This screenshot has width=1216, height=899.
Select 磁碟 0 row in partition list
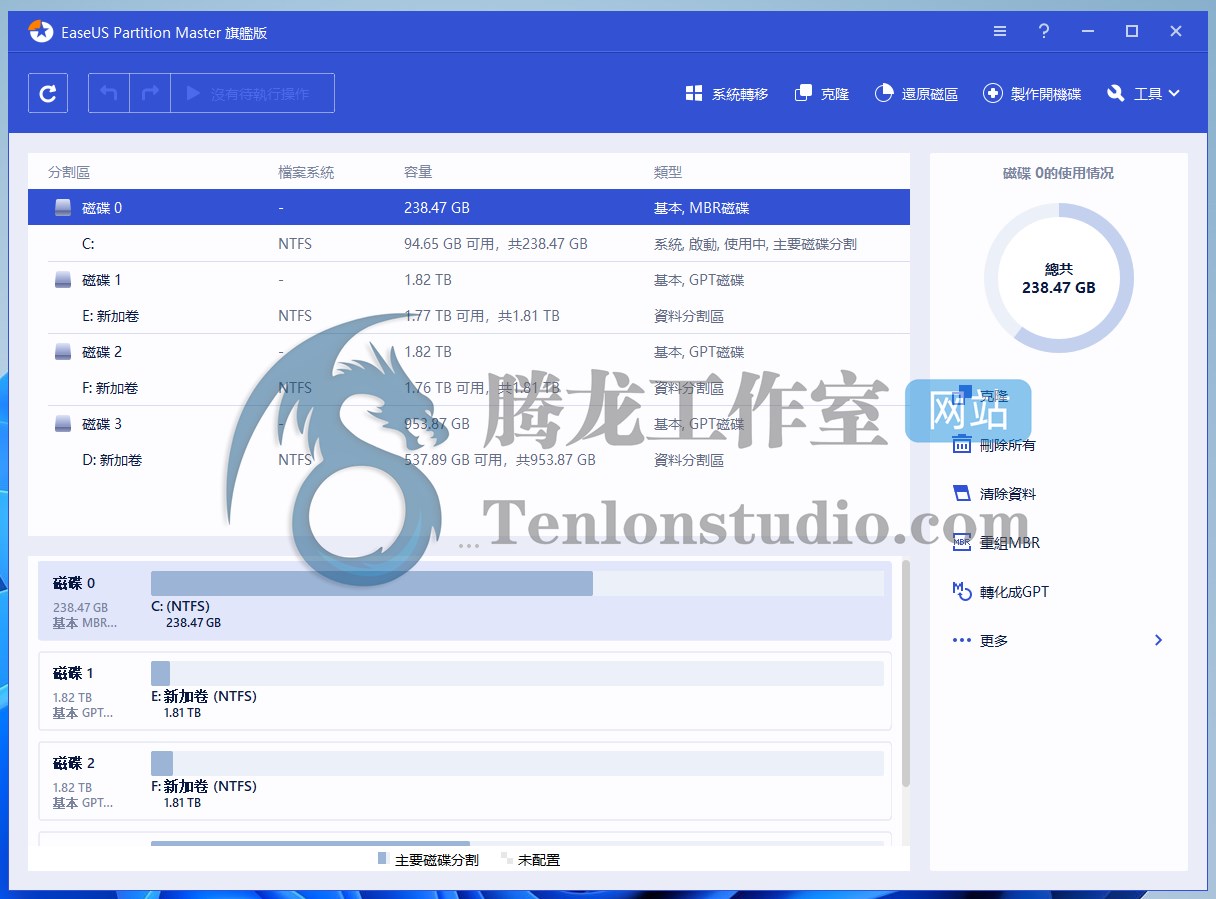tap(469, 208)
